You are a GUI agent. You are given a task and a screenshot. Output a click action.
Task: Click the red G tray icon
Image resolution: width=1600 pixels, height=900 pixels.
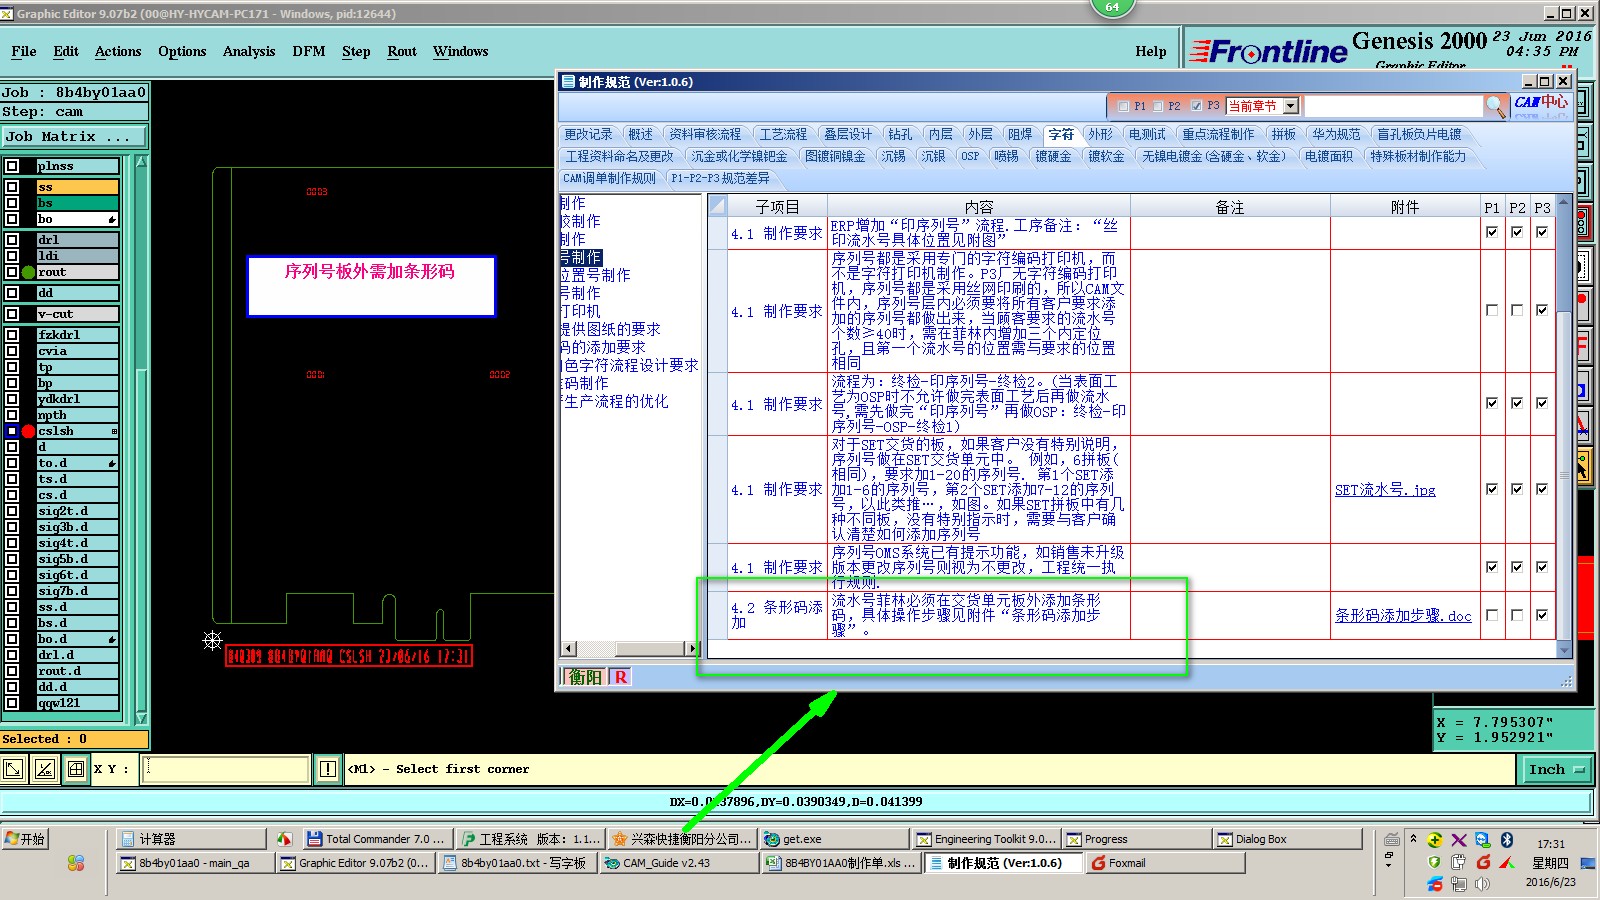click(x=1483, y=862)
